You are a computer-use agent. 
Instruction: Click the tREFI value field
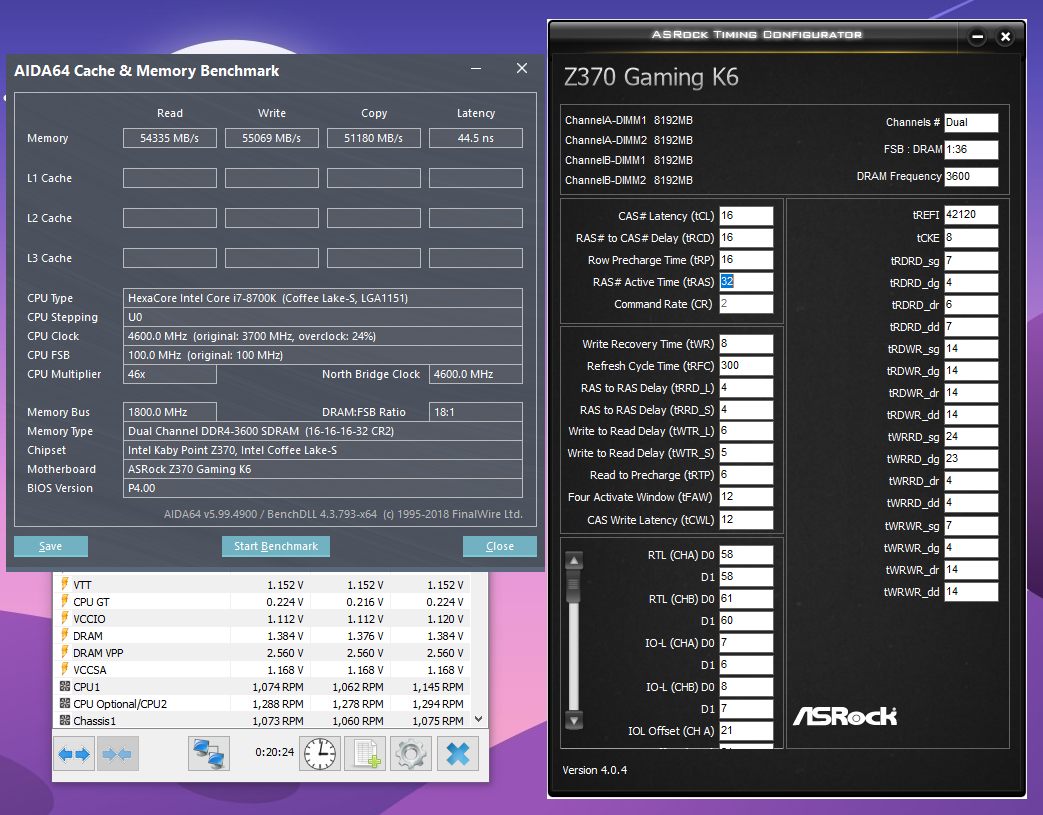[971, 215]
